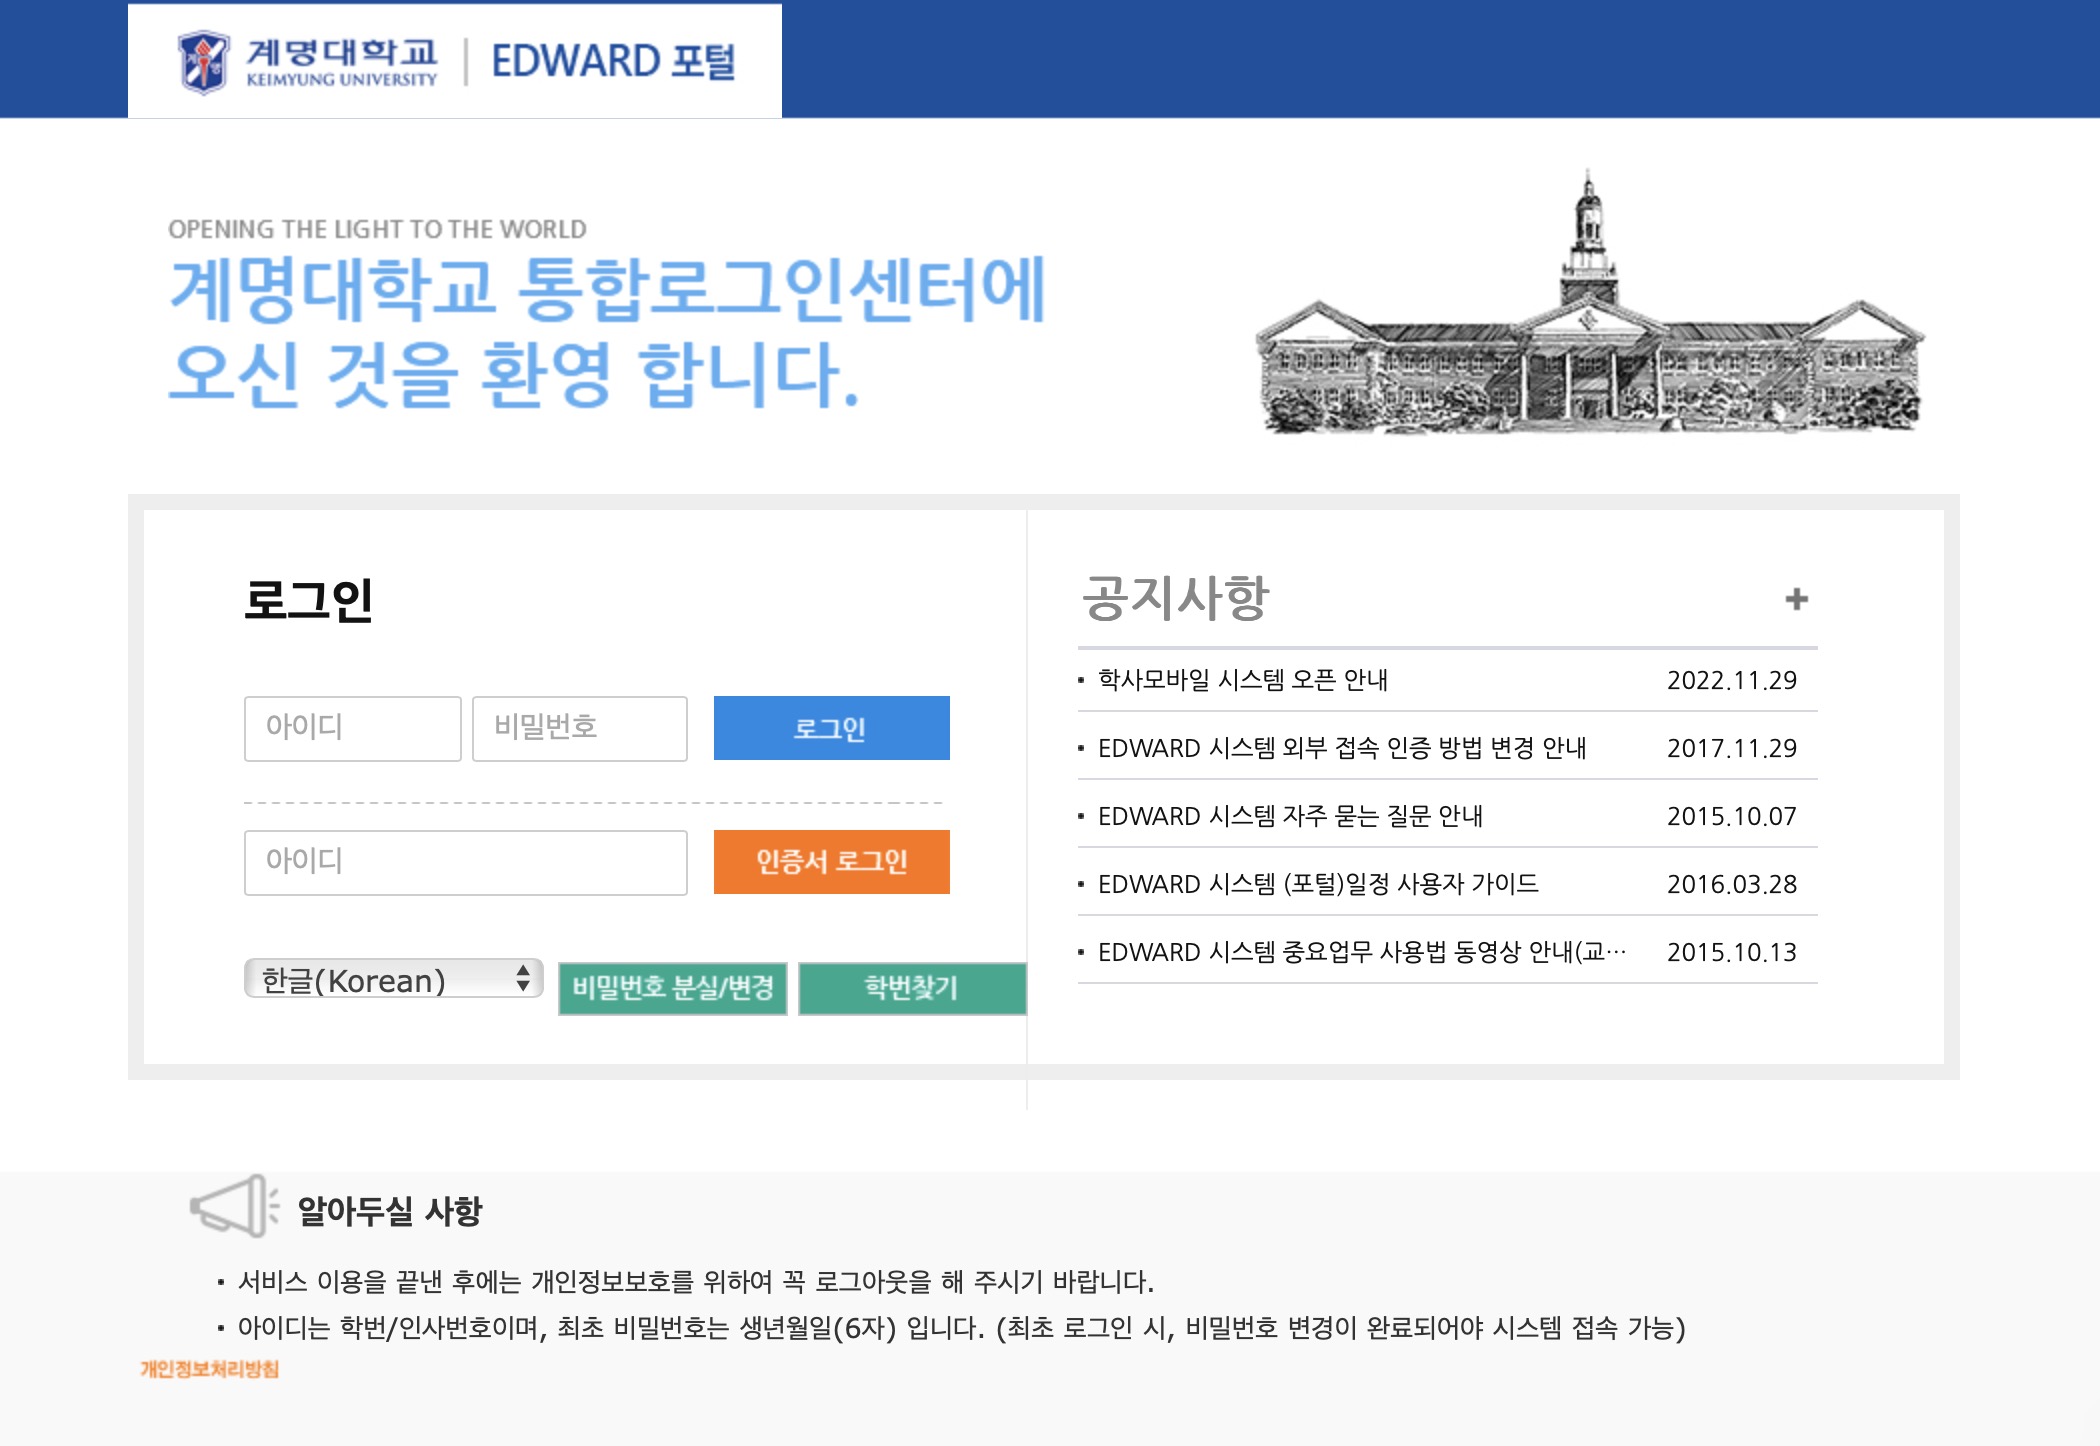This screenshot has width=2100, height=1446.
Task: Open the EDWARD (포털)일정 사용자 가이드 notice
Action: click(x=1318, y=884)
